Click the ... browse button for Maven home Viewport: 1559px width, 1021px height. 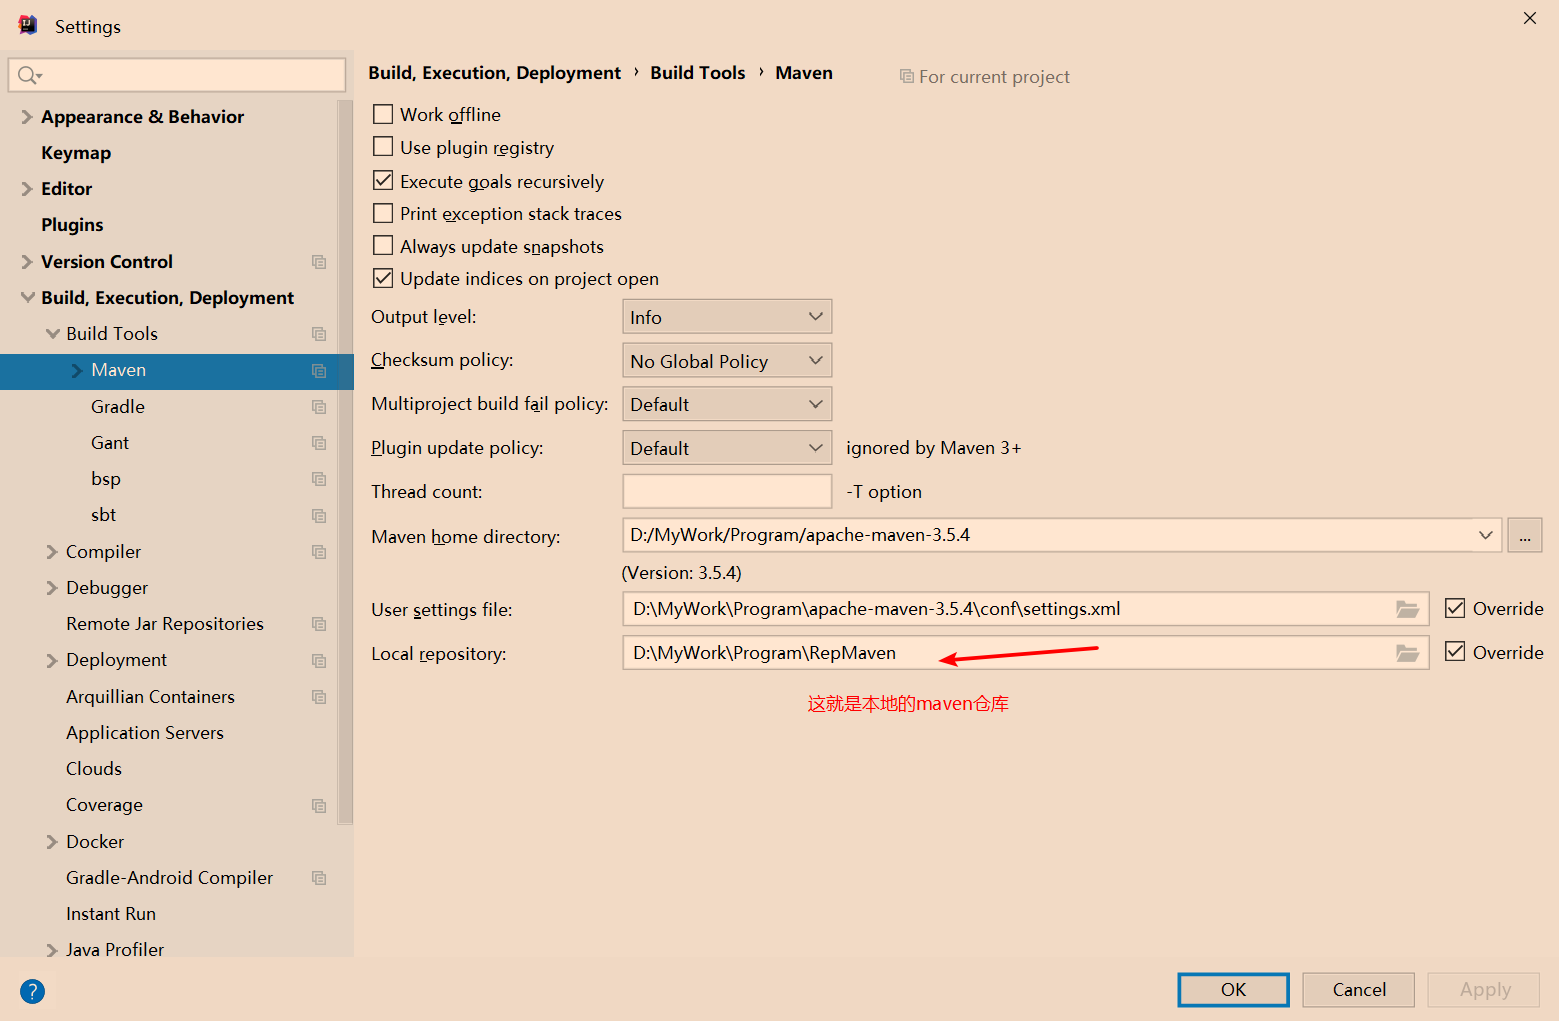pos(1525,535)
